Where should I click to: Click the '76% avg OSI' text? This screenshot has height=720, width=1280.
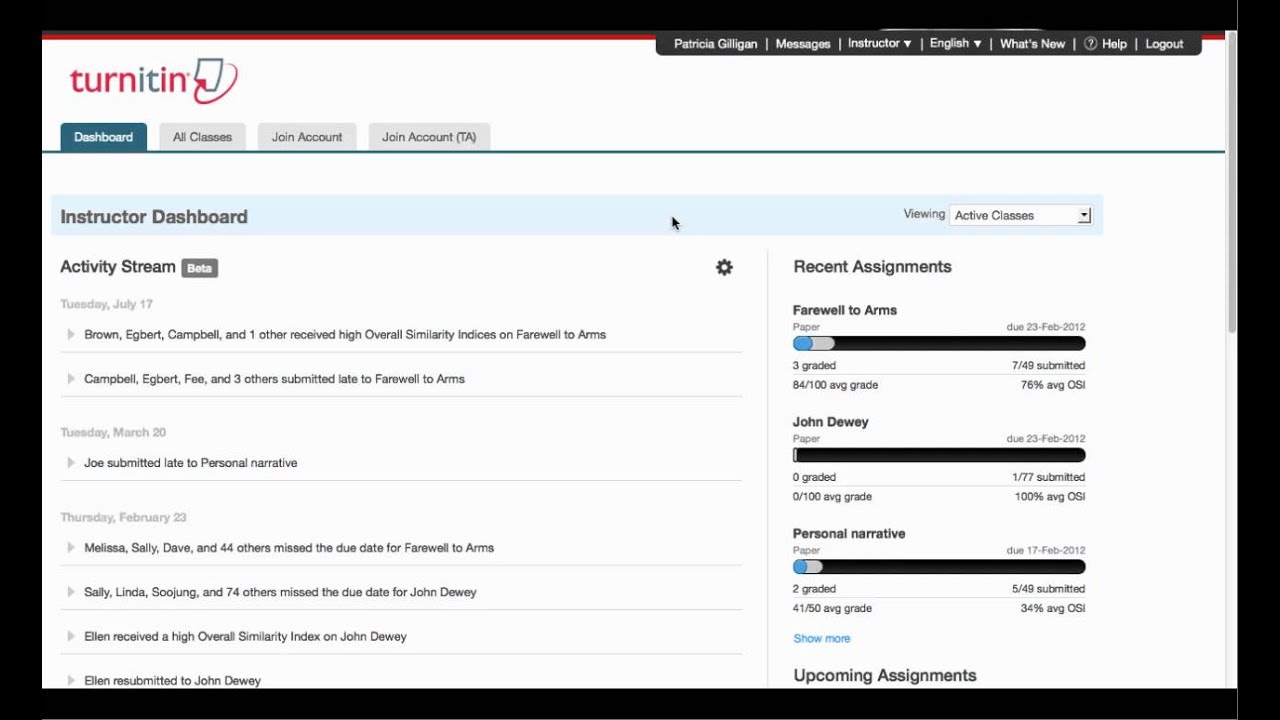click(x=1053, y=385)
